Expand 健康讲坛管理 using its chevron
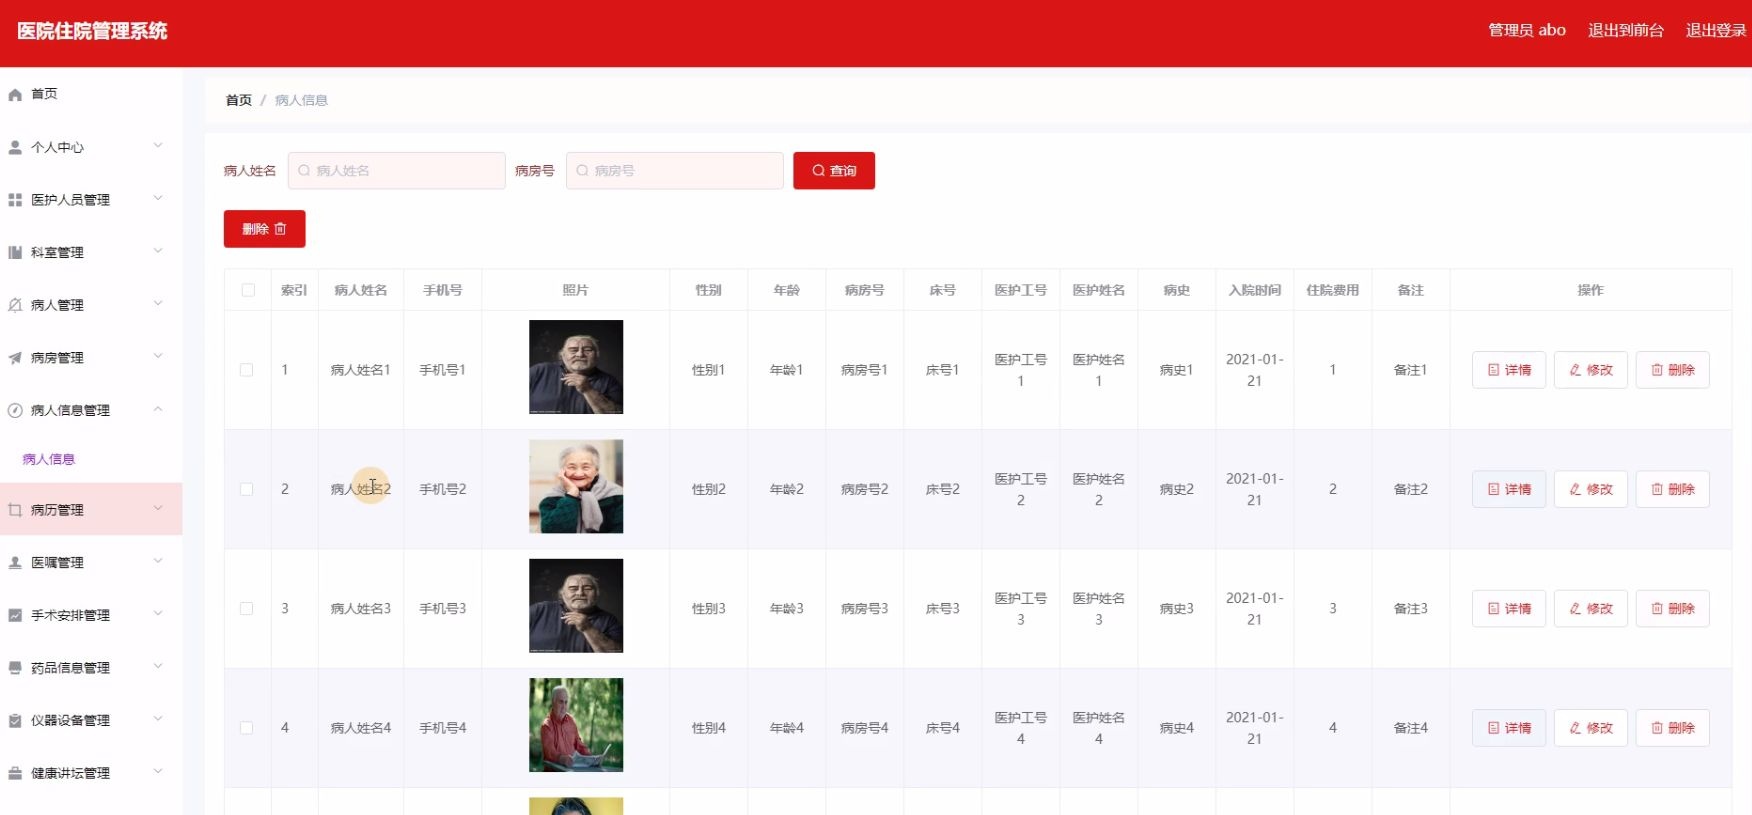The height and width of the screenshot is (815, 1752). pyautogui.click(x=158, y=772)
